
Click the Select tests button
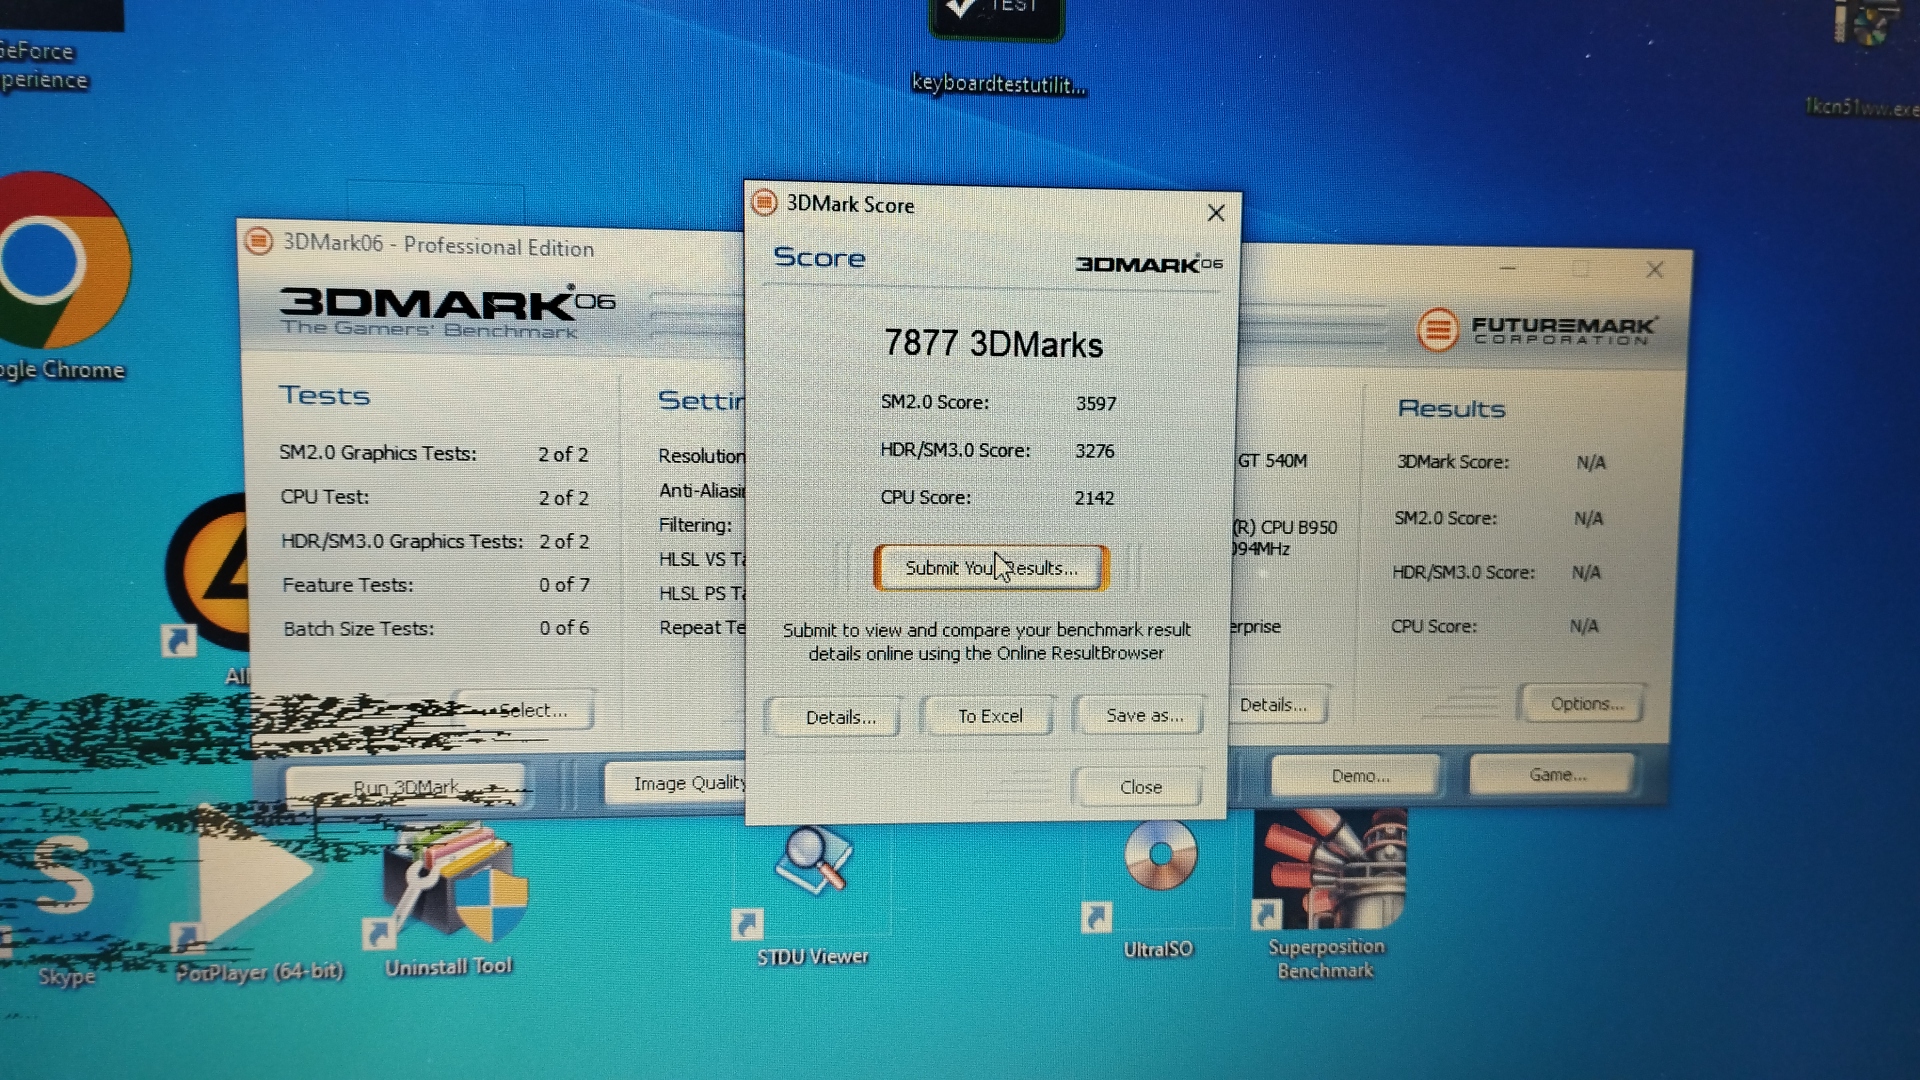click(x=532, y=711)
